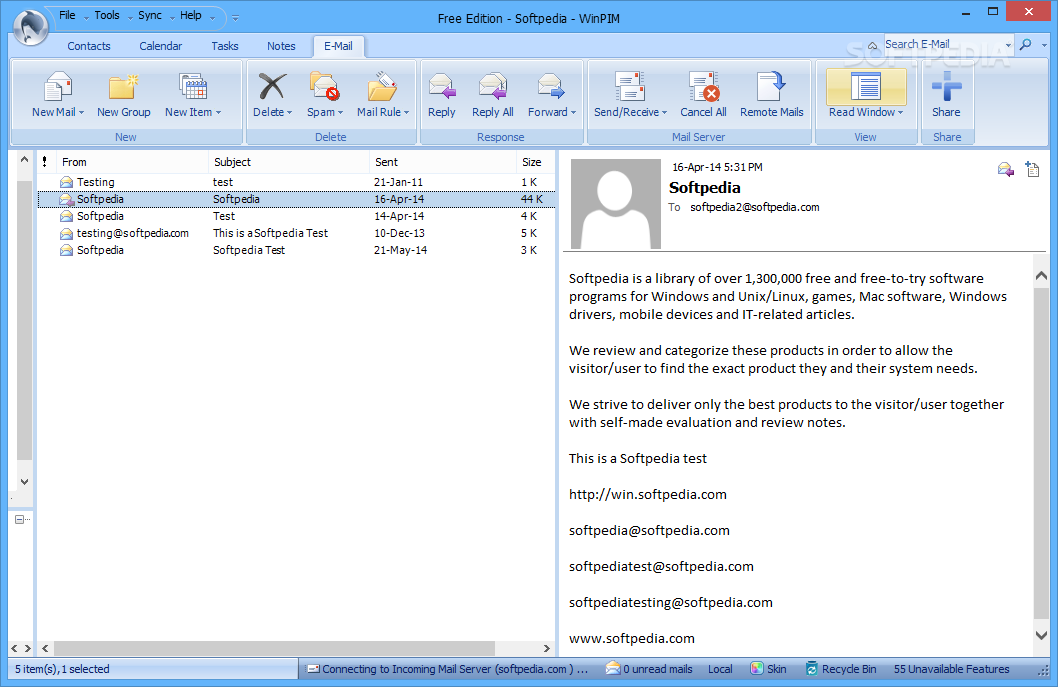Image resolution: width=1058 pixels, height=687 pixels.
Task: Expand the Send/Receive dropdown arrow
Action: click(664, 113)
